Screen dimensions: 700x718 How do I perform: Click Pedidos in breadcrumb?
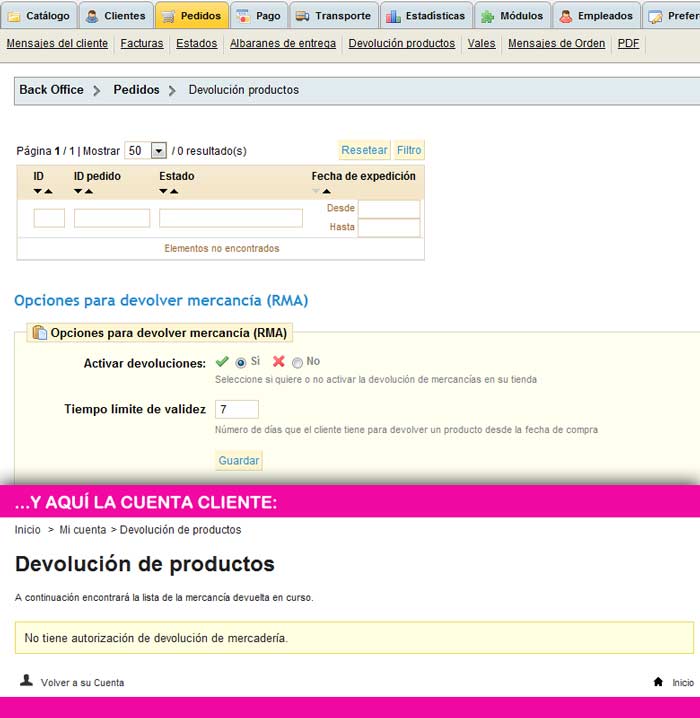[136, 90]
